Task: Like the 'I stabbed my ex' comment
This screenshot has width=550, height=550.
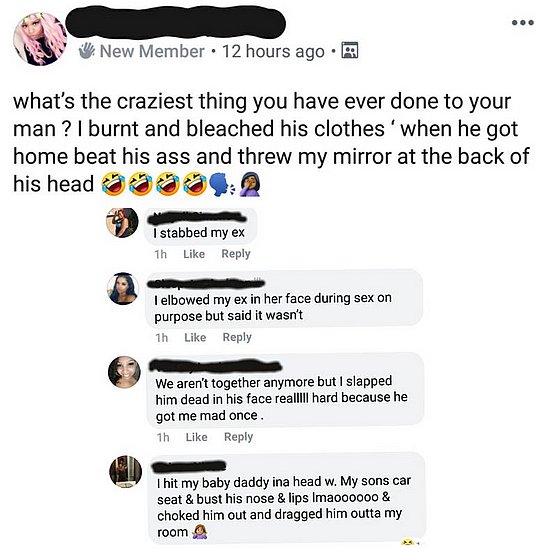Action: [x=194, y=254]
